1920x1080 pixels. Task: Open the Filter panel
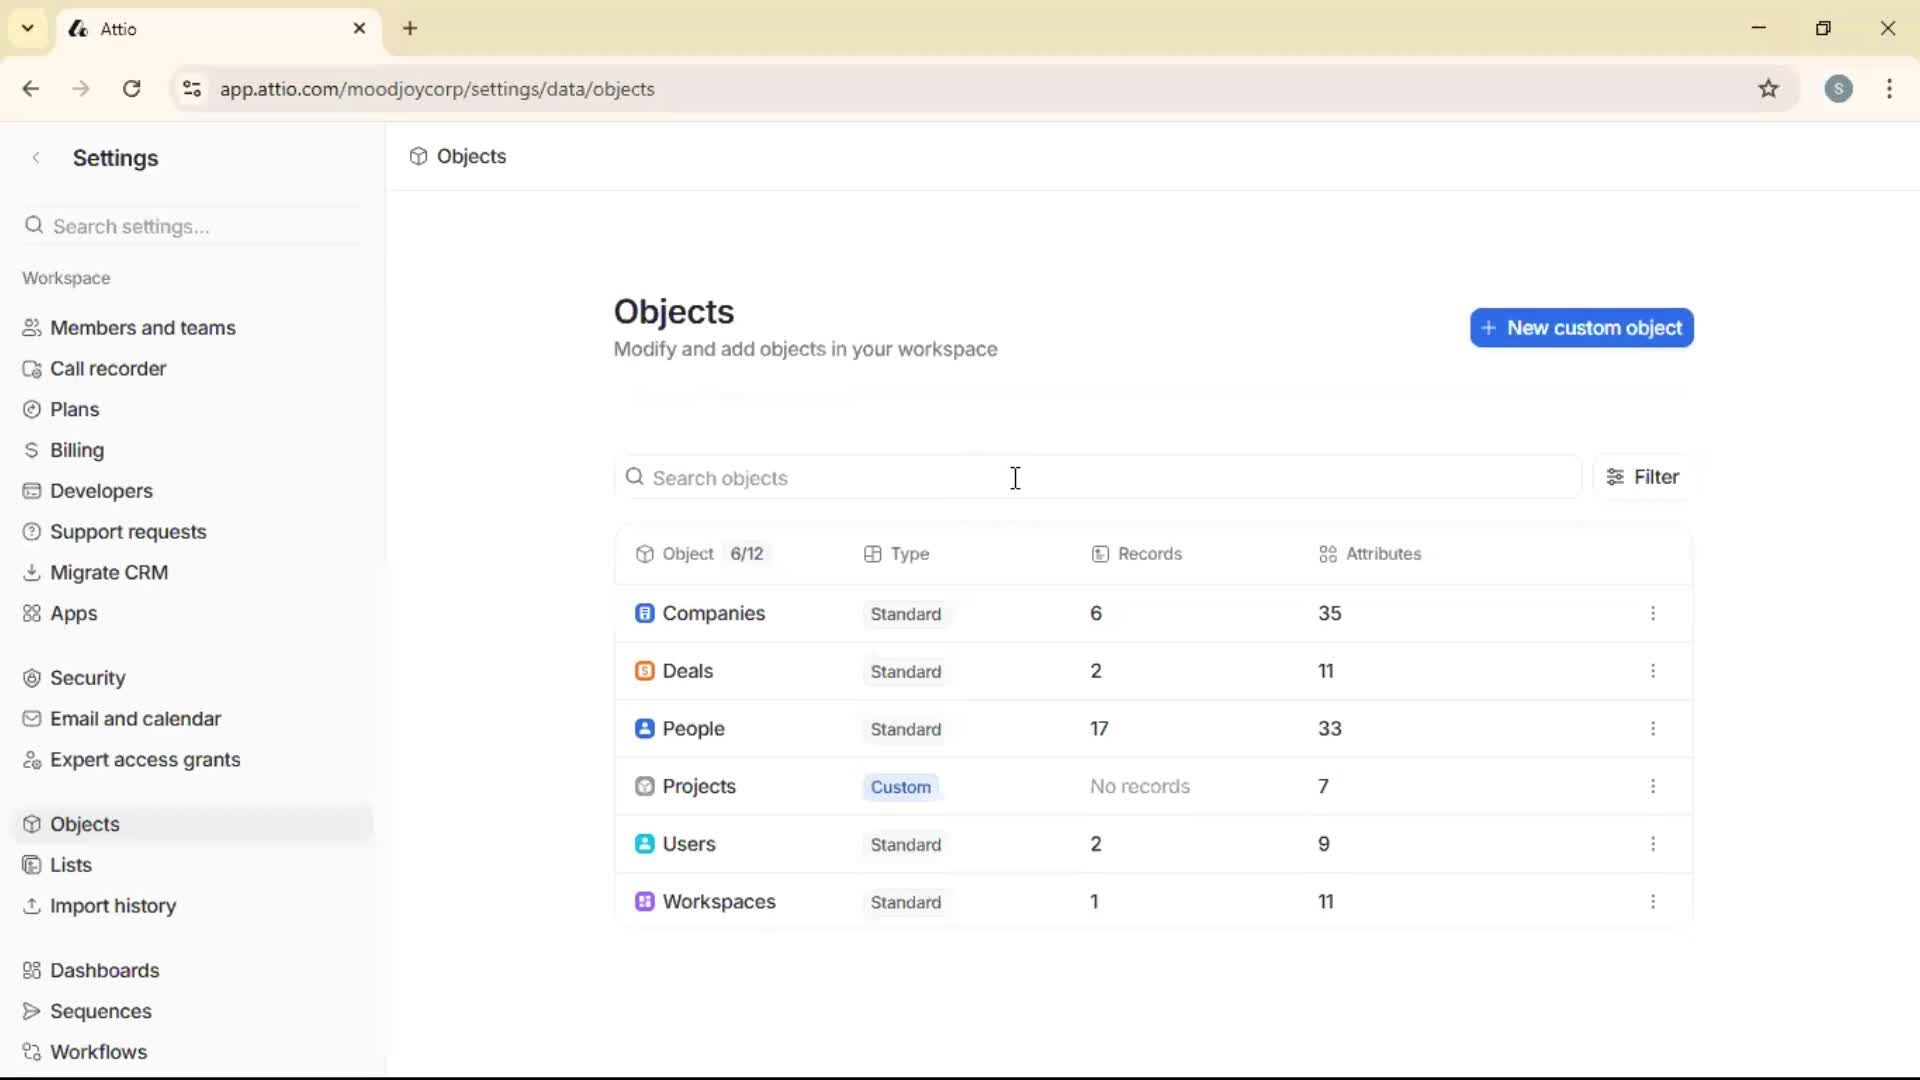1643,476
